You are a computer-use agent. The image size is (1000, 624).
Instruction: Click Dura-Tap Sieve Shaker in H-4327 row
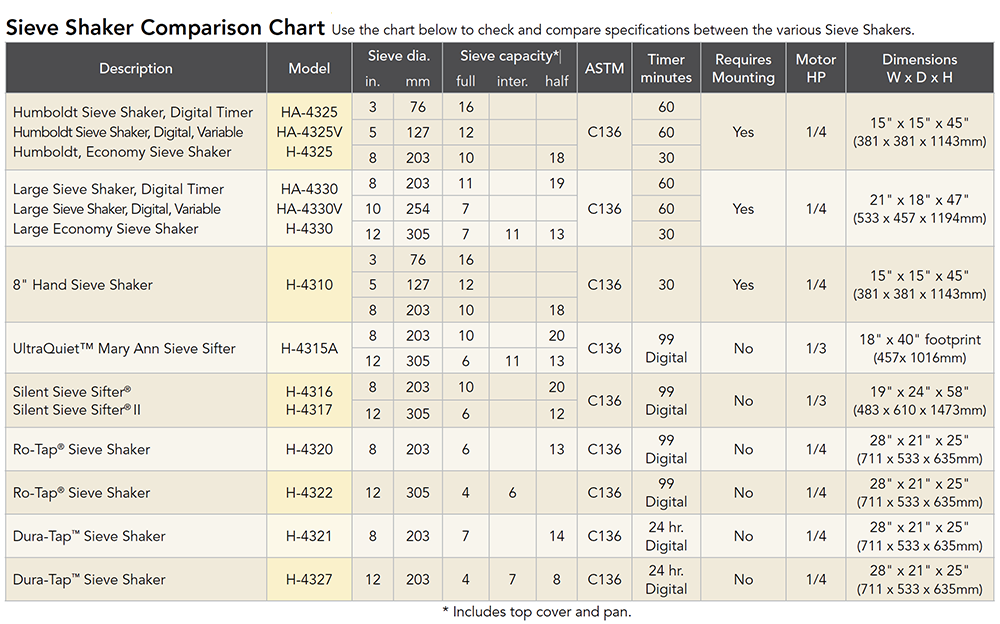(x=89, y=580)
